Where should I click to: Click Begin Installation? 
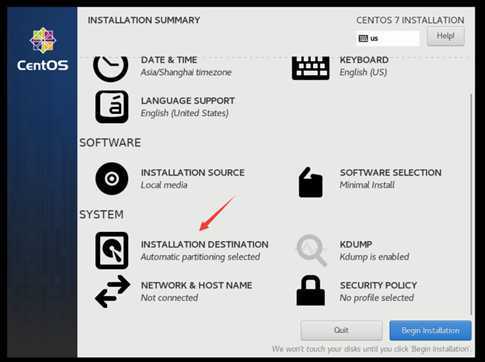(x=430, y=330)
